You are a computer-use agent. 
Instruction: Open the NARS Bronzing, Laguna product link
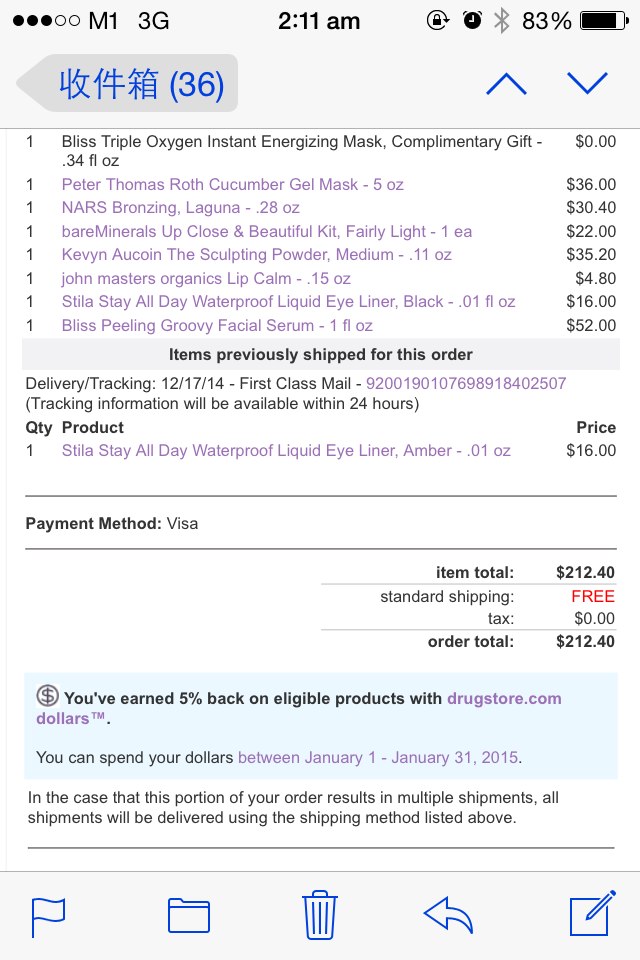coord(180,208)
